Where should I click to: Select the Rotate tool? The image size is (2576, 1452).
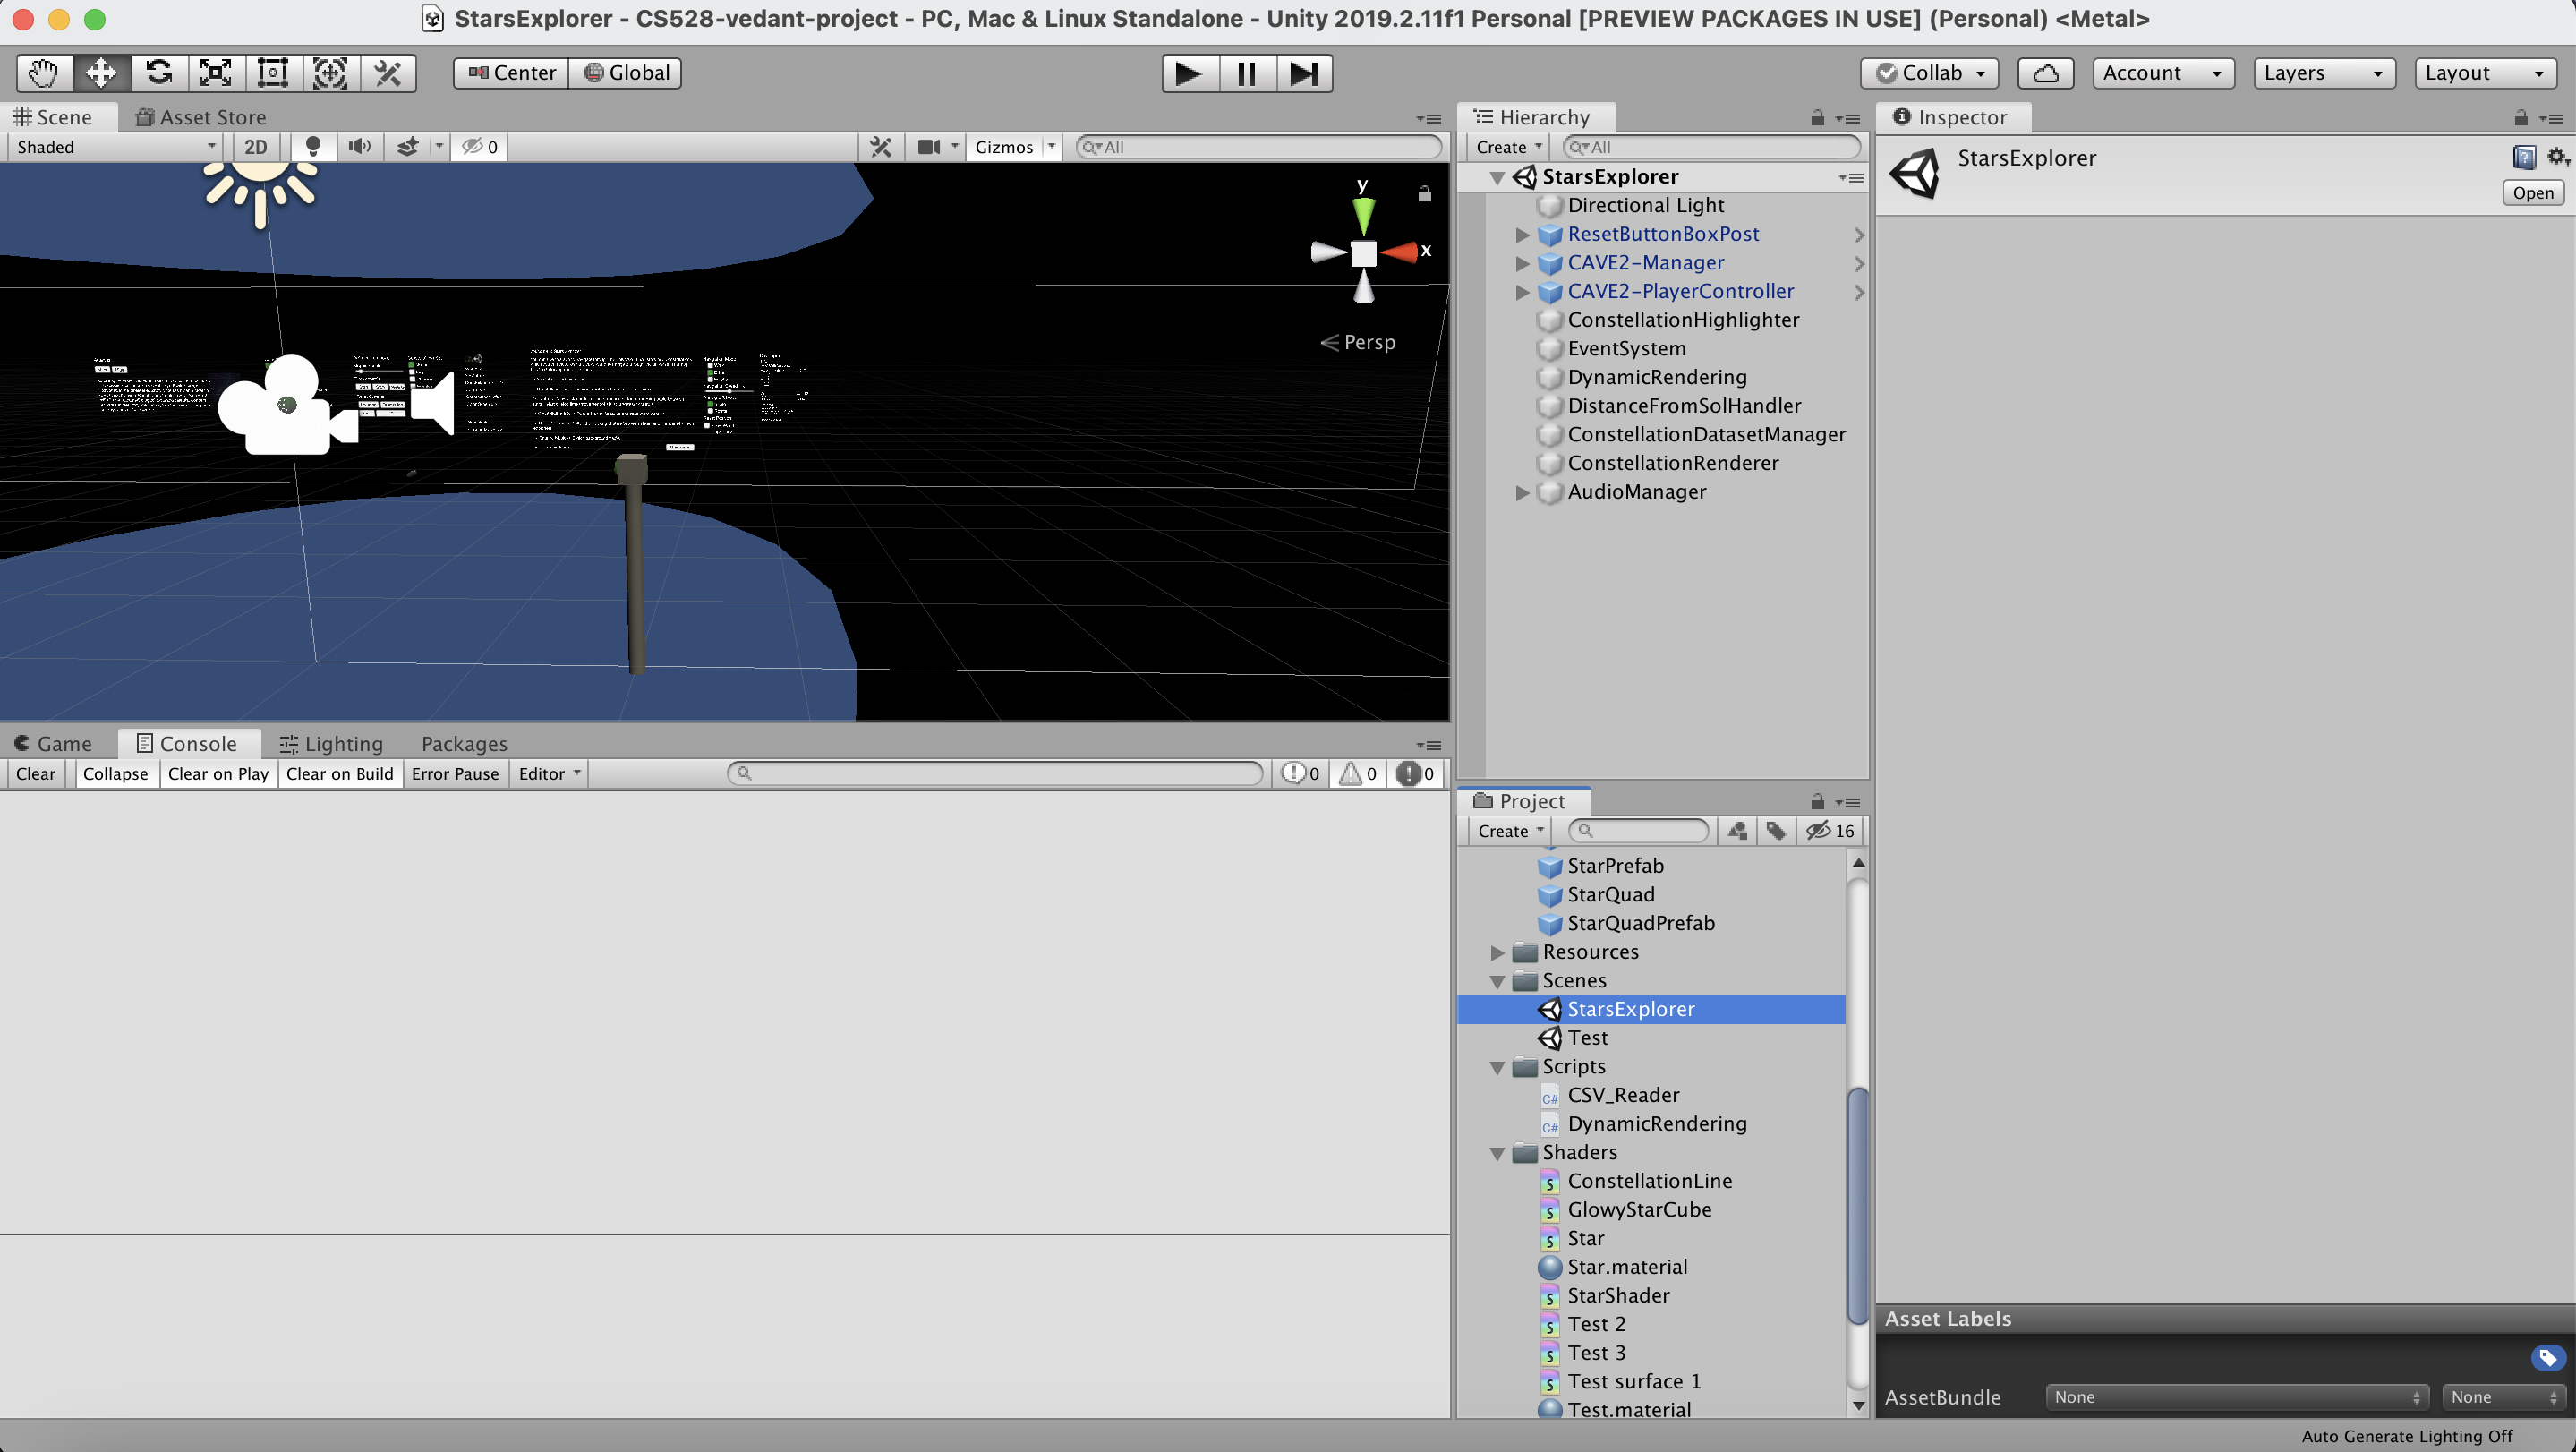pyautogui.click(x=158, y=73)
